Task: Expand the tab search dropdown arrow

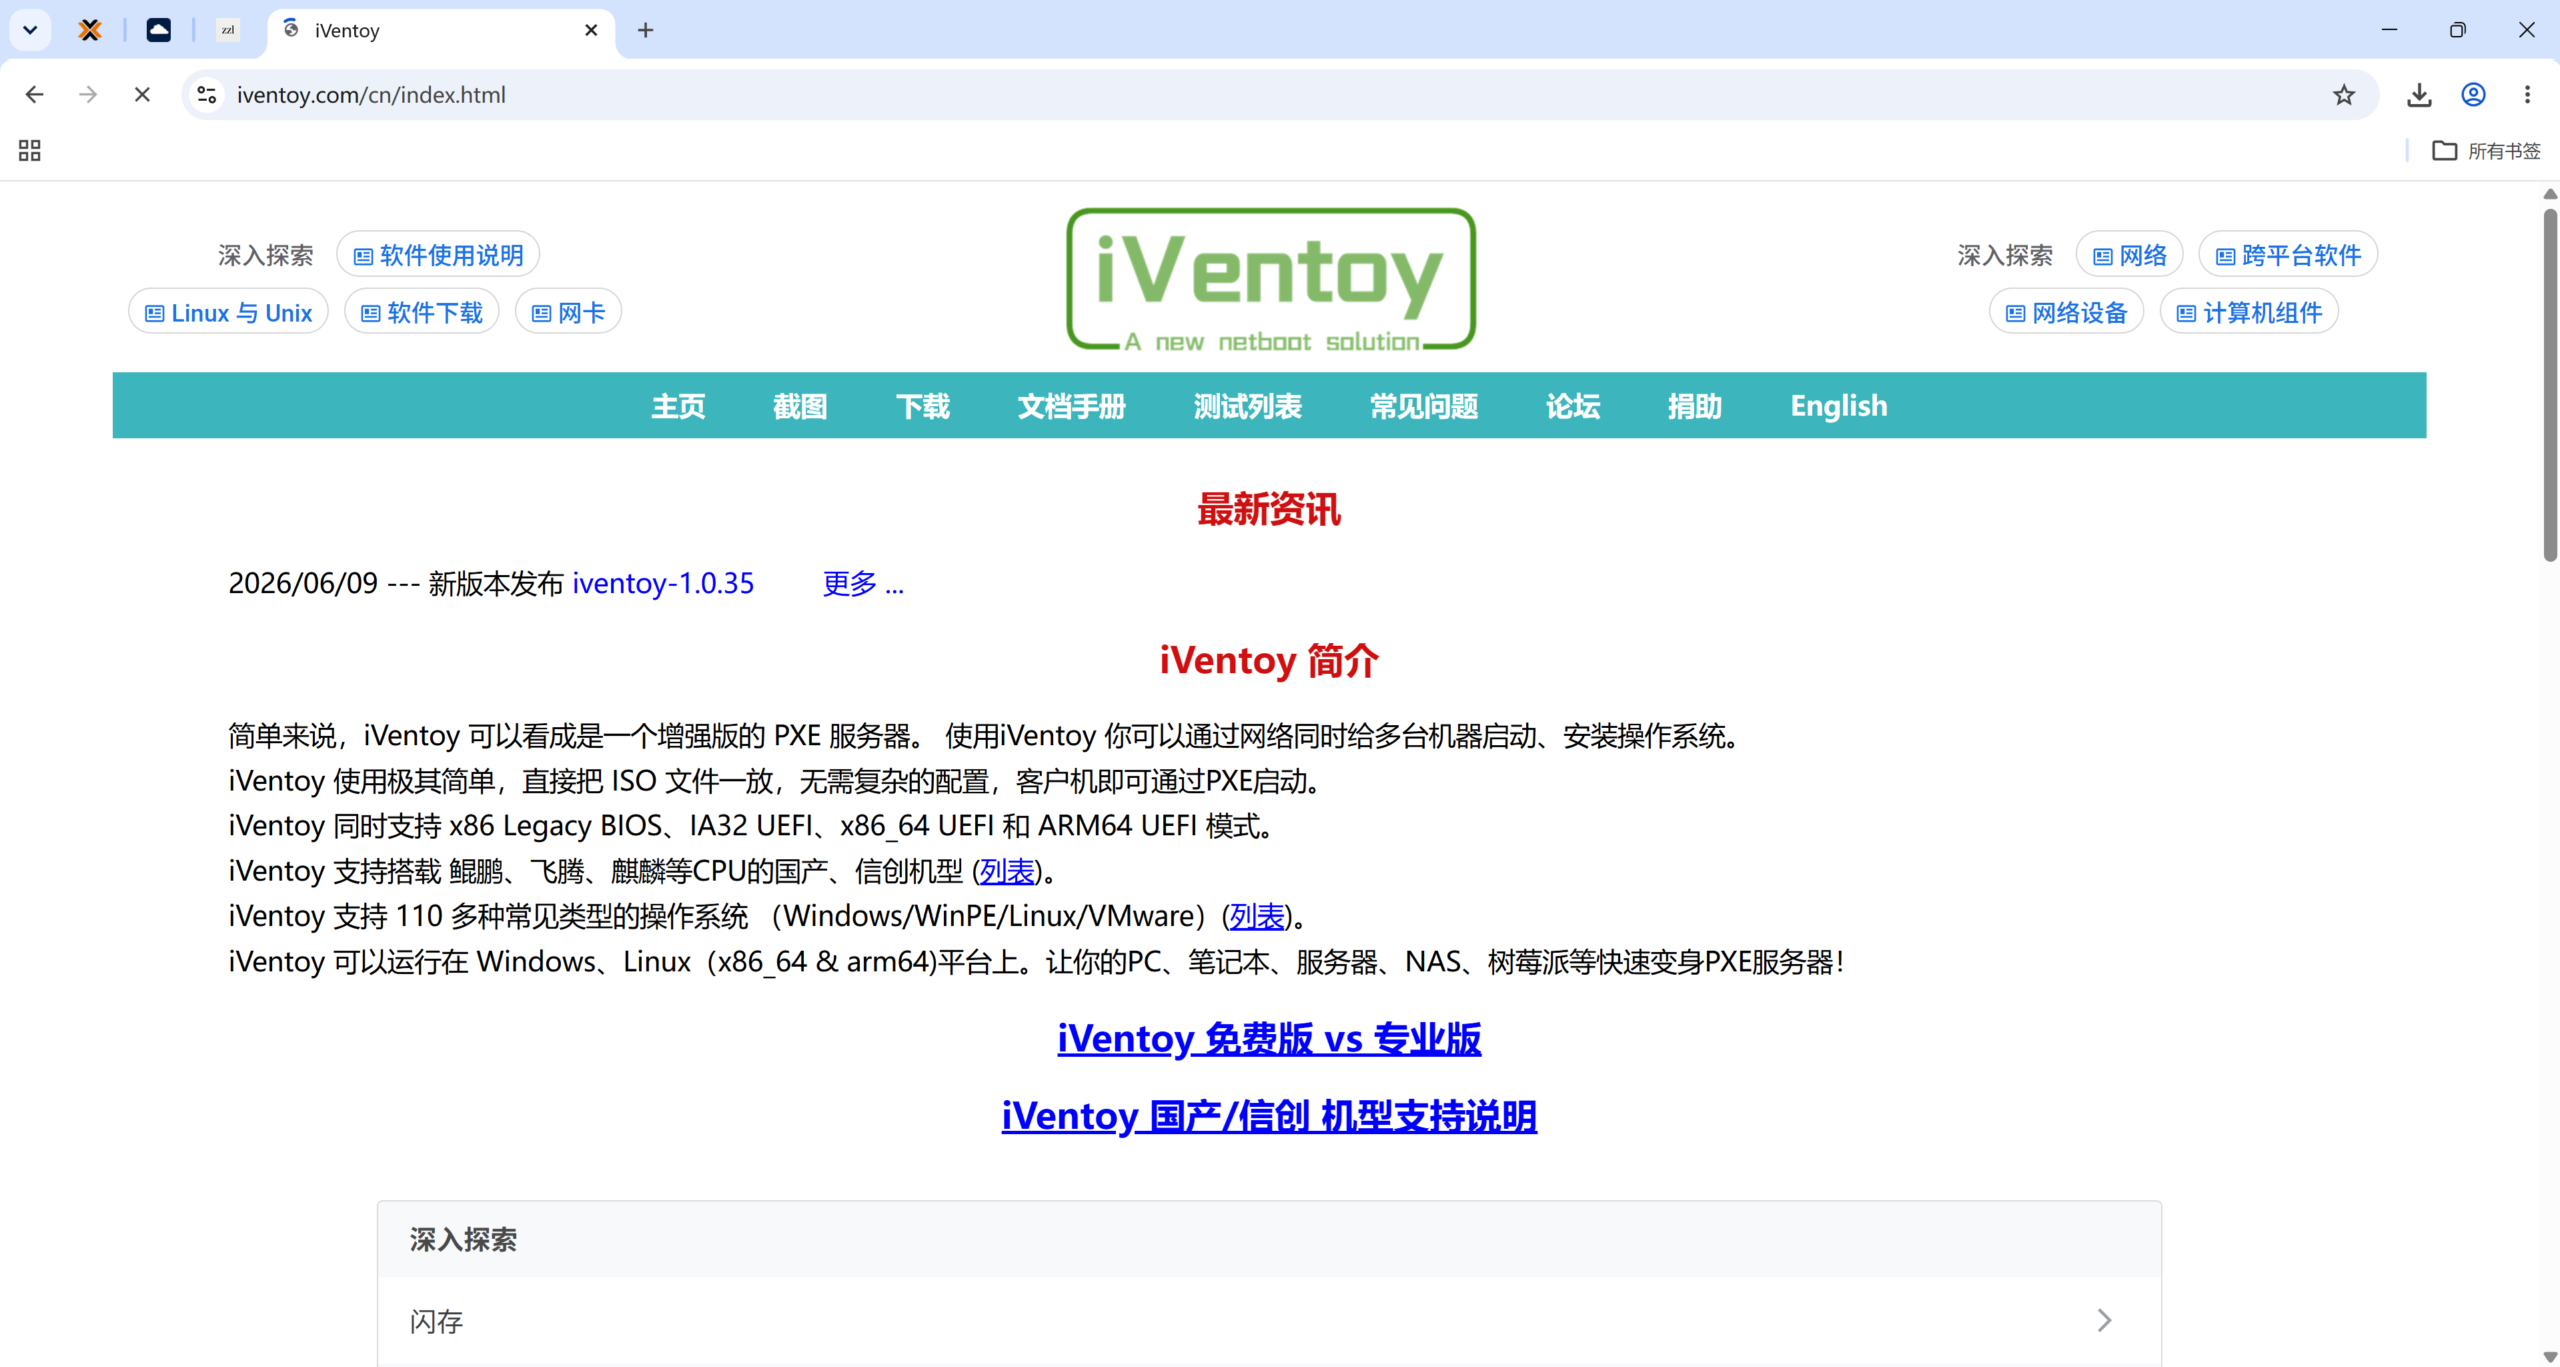Action: pos(30,30)
